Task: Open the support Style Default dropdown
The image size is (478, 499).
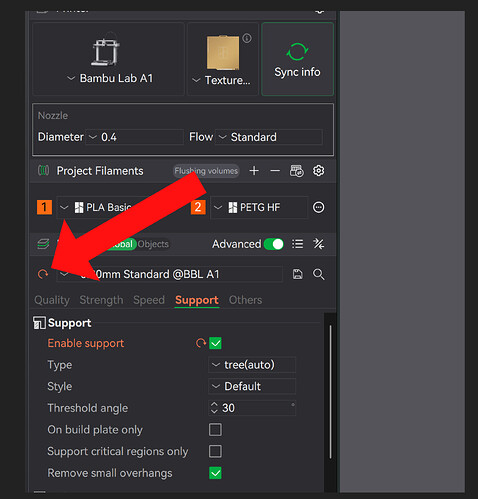Action: (252, 386)
